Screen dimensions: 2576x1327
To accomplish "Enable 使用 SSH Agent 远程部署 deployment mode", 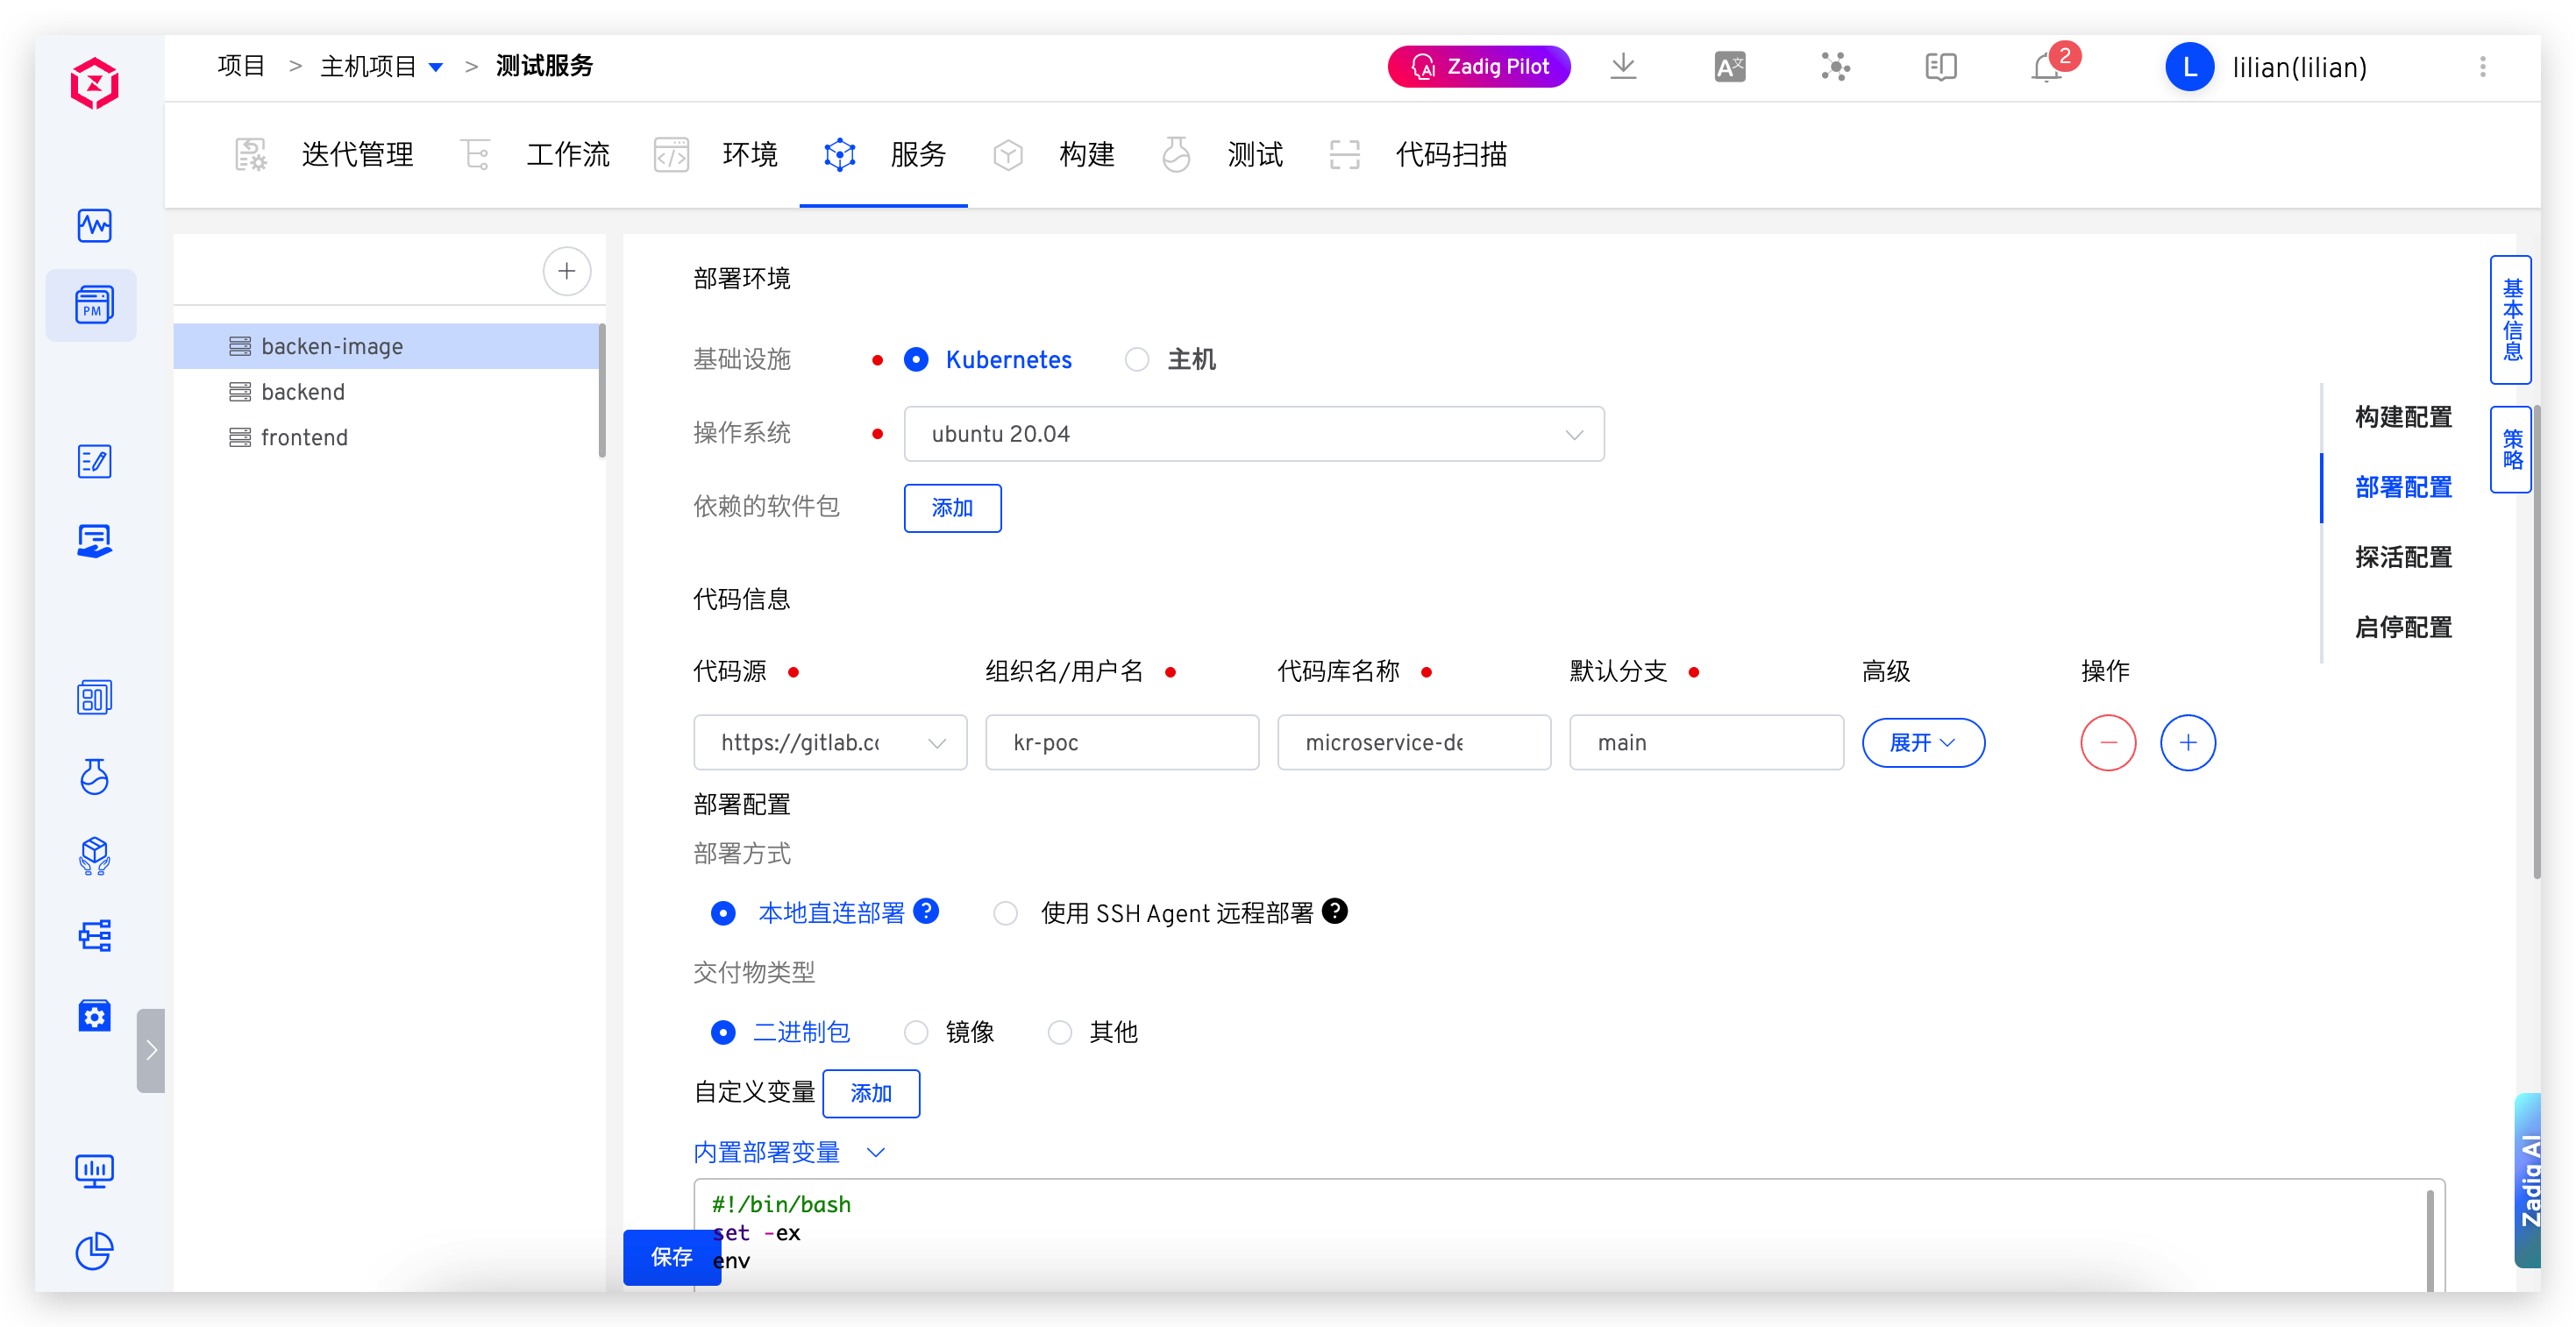I will click(x=1005, y=912).
